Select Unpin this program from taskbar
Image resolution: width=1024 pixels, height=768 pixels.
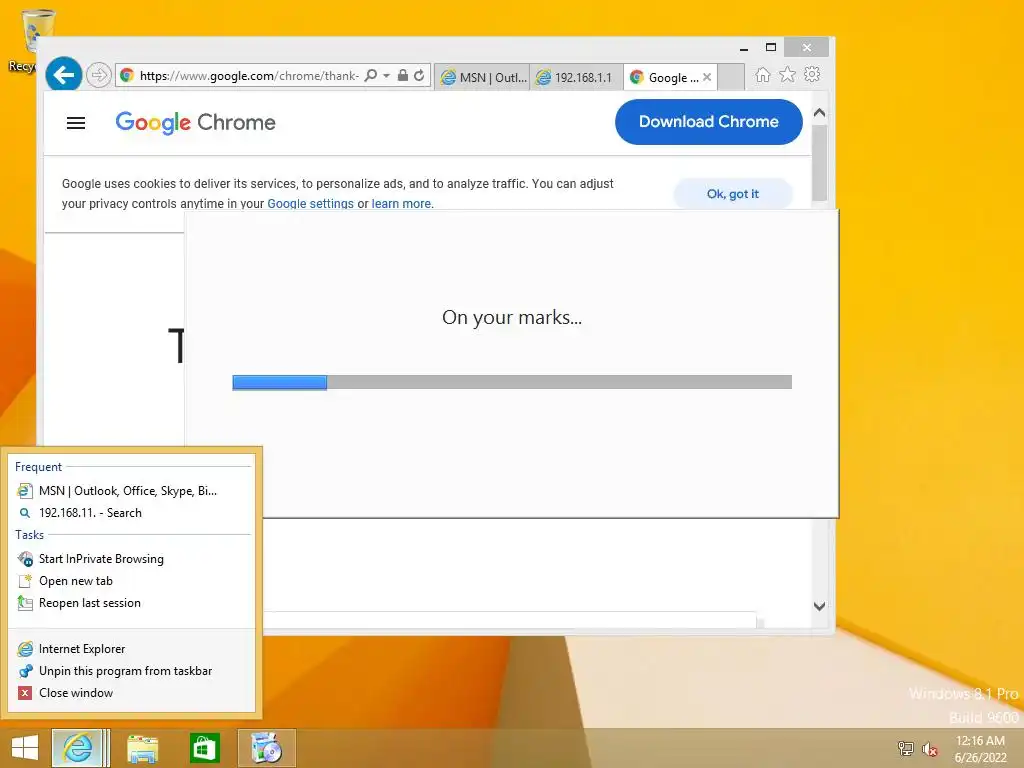[131, 671]
